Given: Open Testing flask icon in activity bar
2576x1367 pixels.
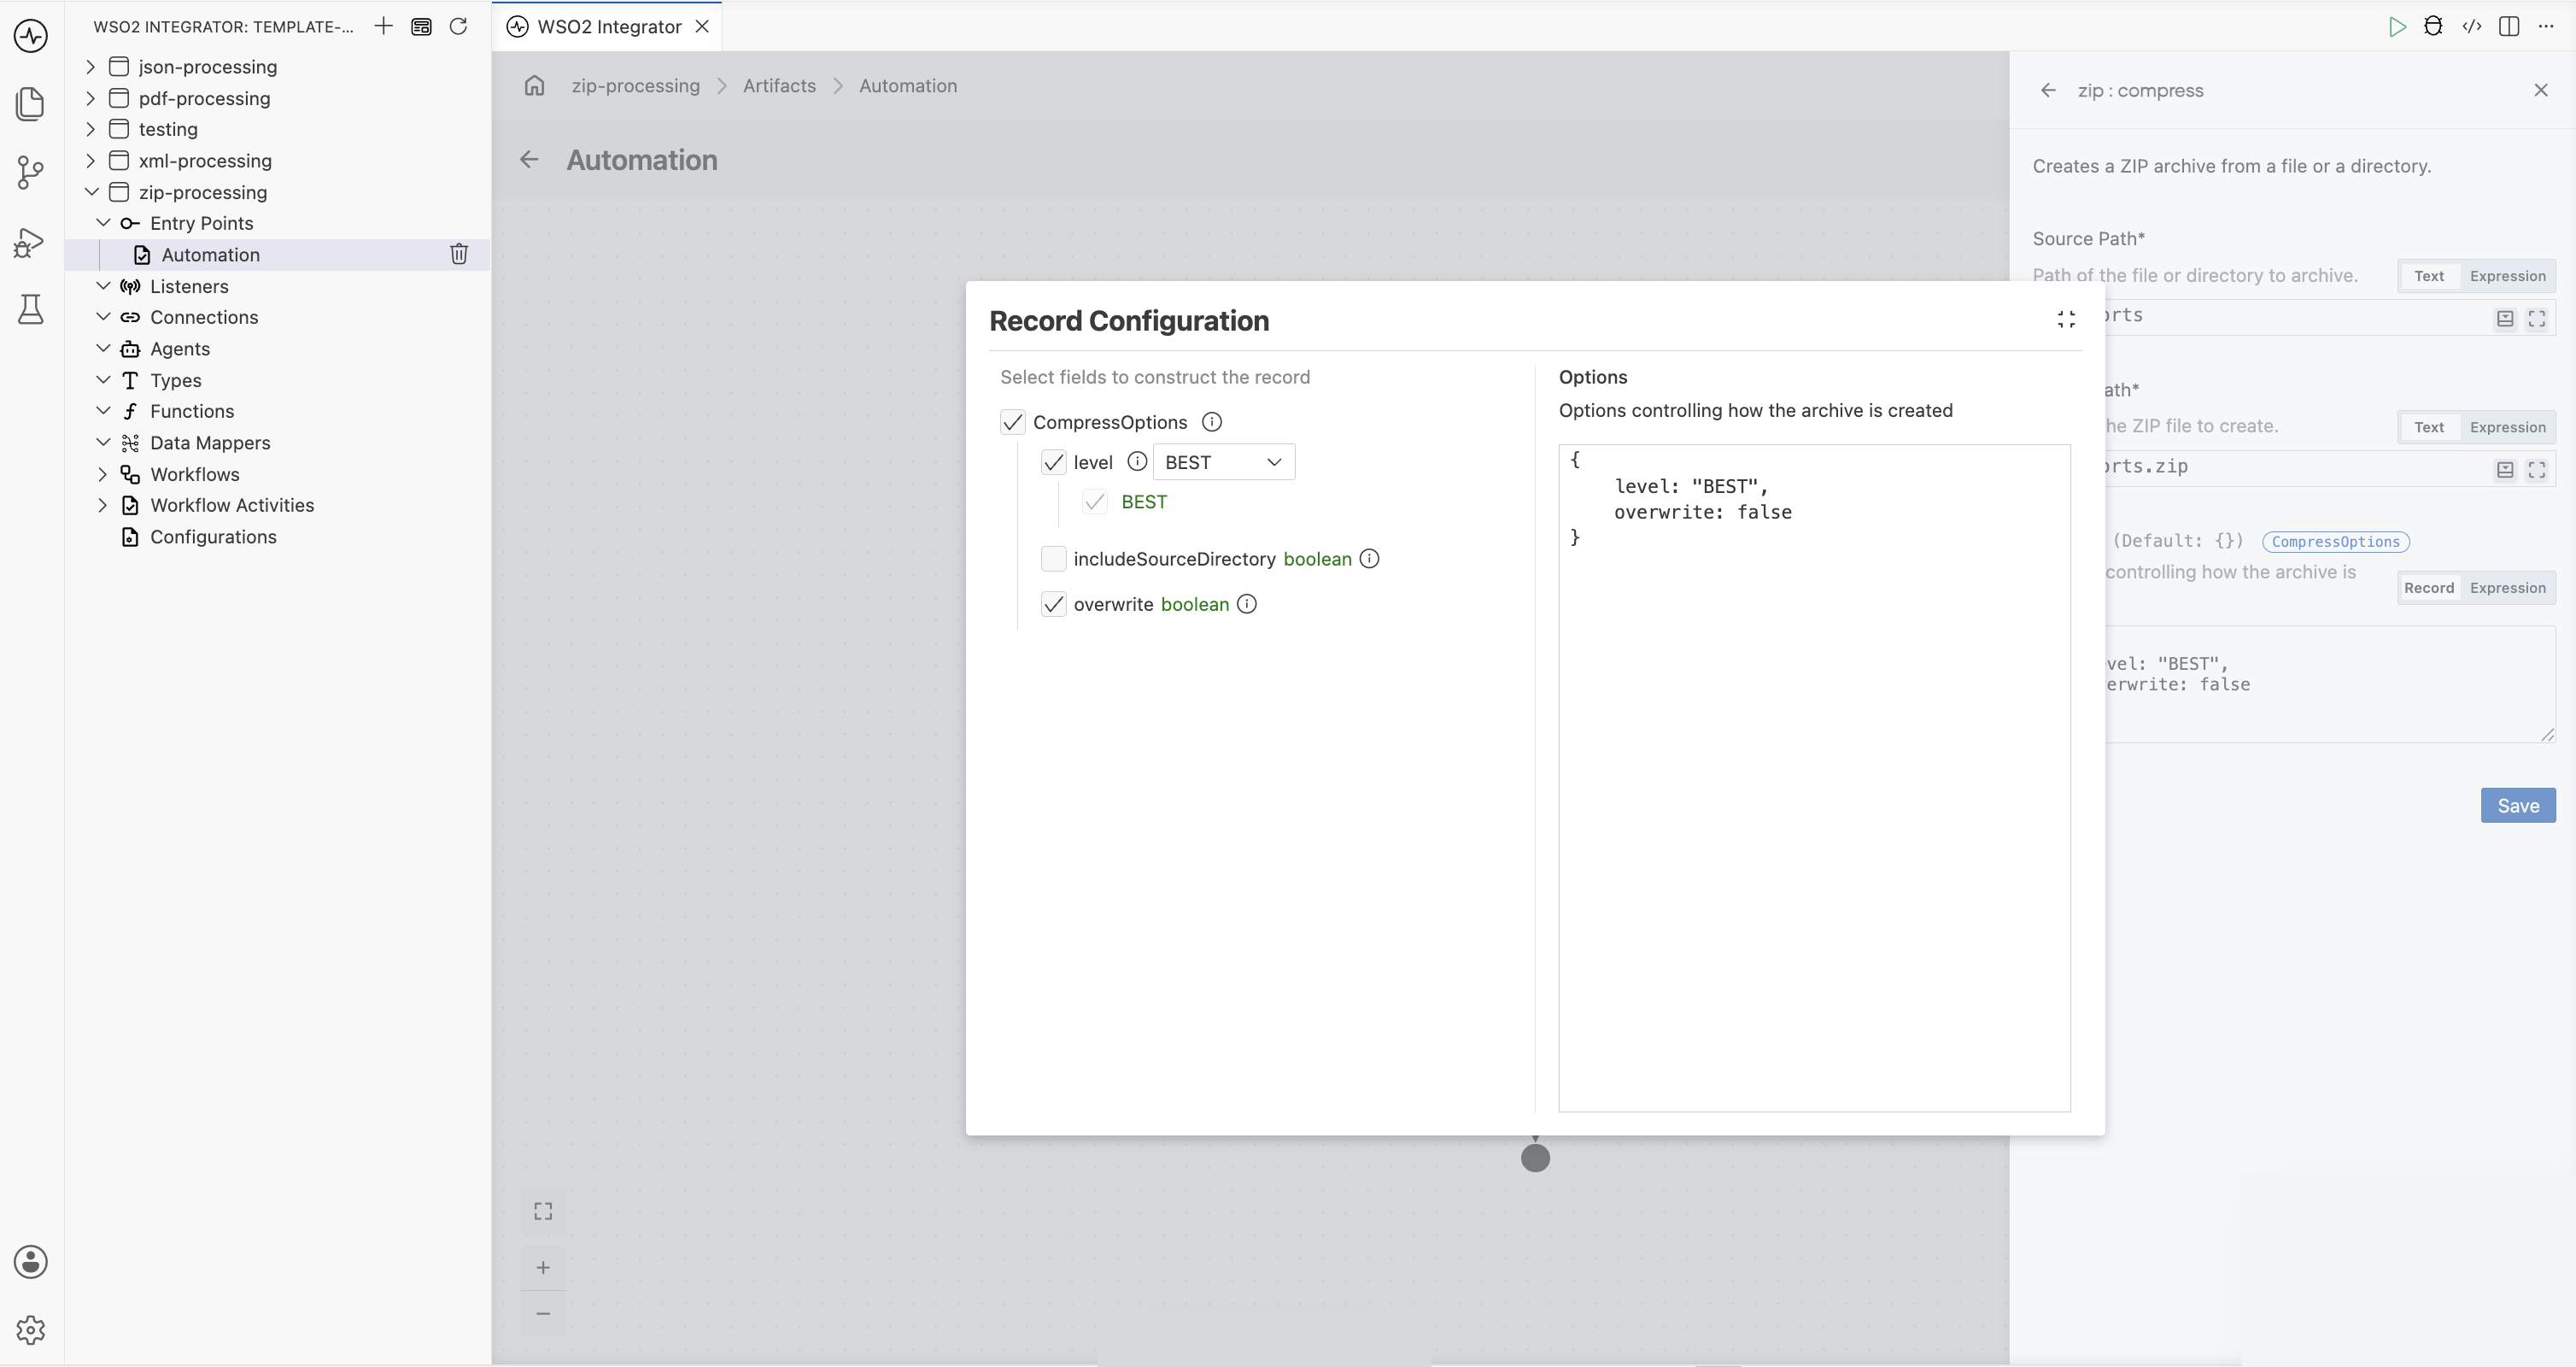Looking at the screenshot, I should tap(31, 309).
